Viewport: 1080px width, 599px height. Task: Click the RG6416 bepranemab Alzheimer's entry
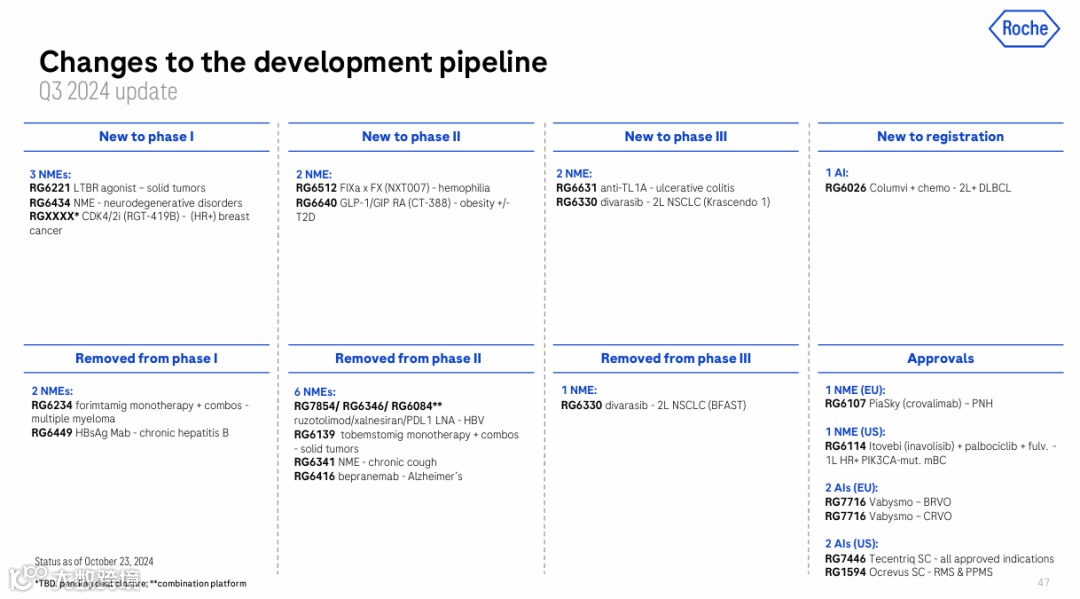tap(378, 476)
